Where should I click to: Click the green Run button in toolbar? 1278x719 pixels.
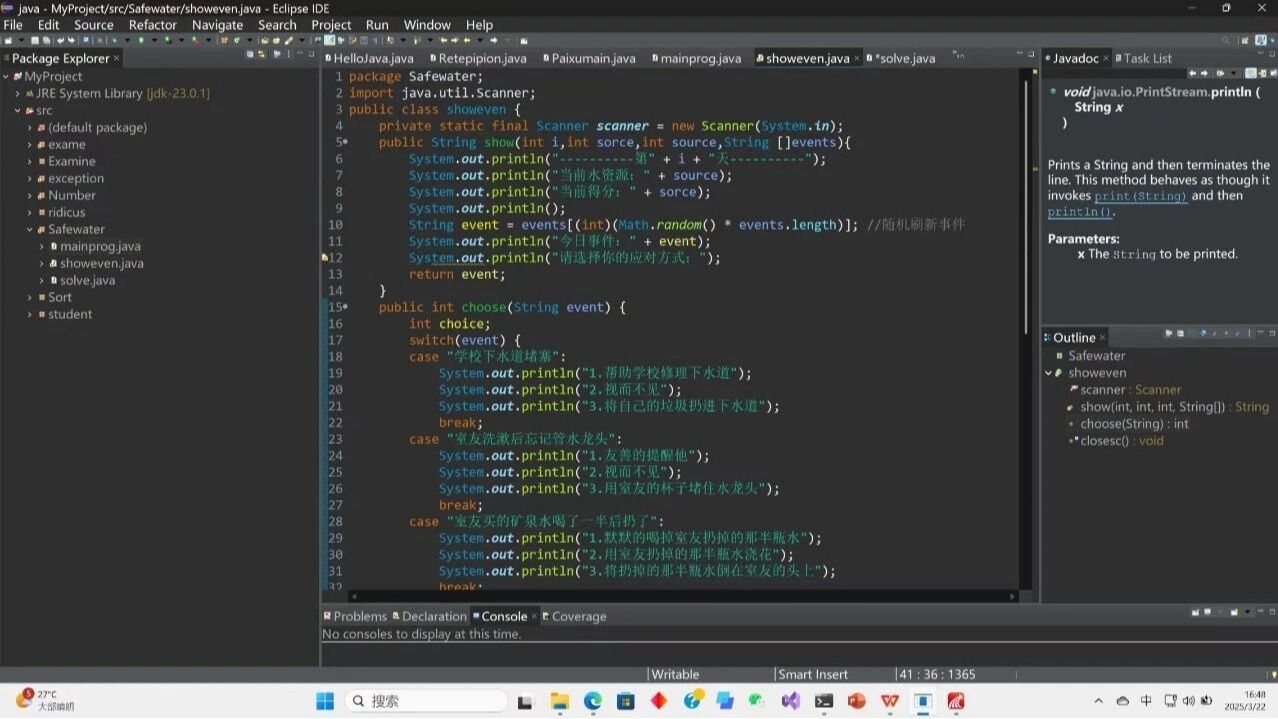pos(141,41)
